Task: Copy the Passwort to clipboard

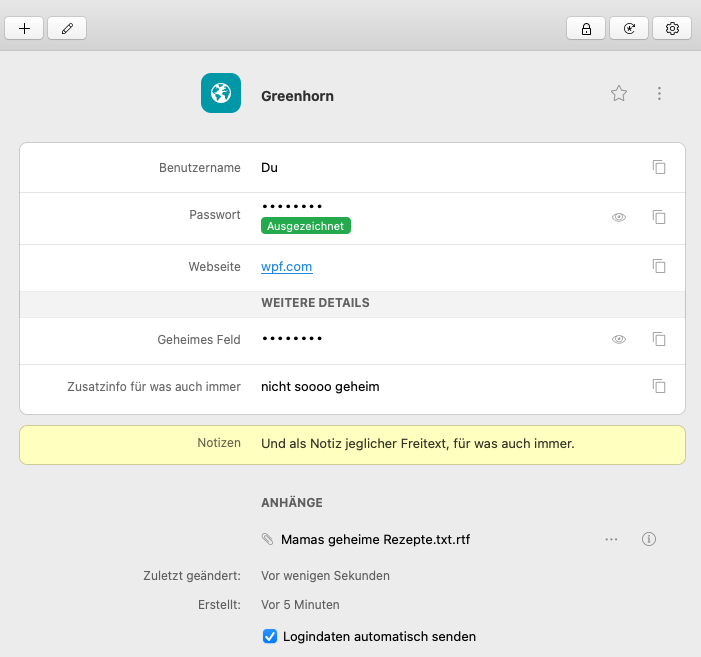Action: (659, 216)
